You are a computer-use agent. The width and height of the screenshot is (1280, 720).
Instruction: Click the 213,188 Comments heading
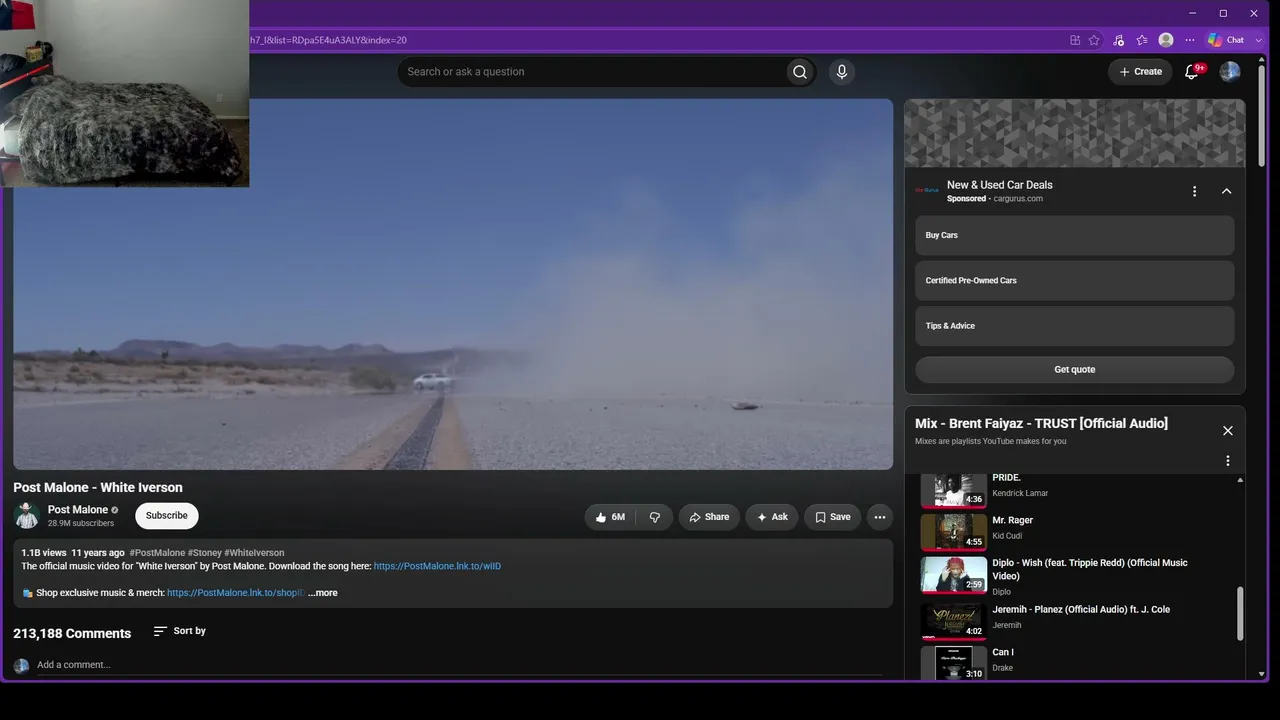[x=72, y=634]
